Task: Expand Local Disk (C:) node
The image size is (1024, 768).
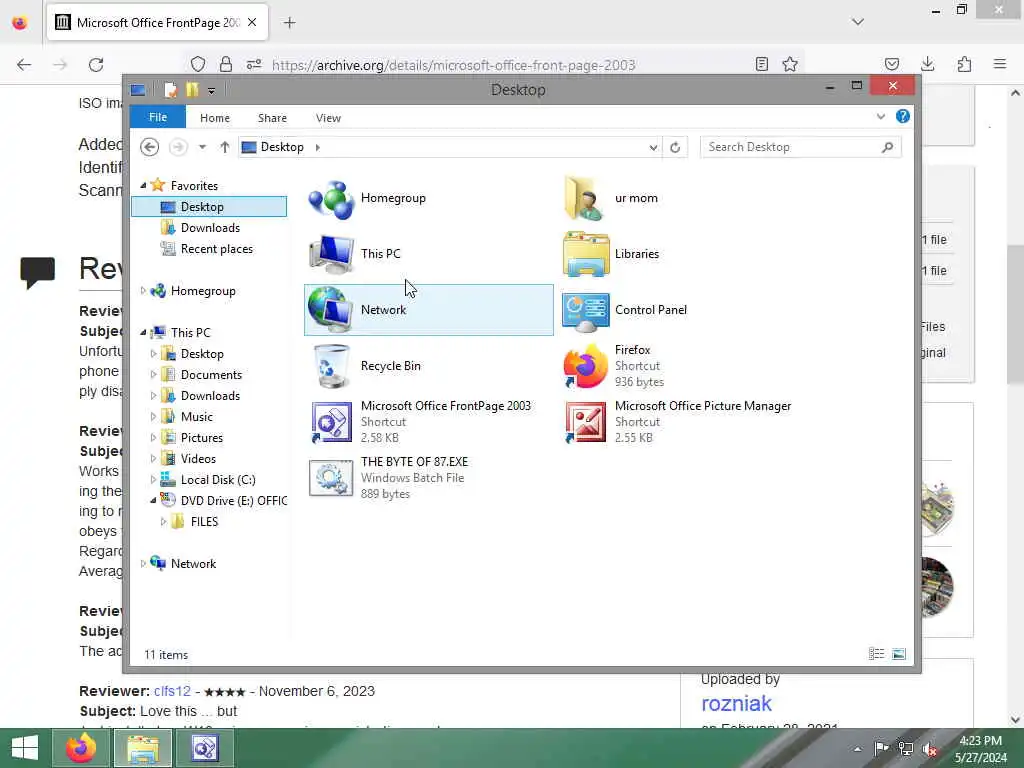Action: tap(153, 480)
